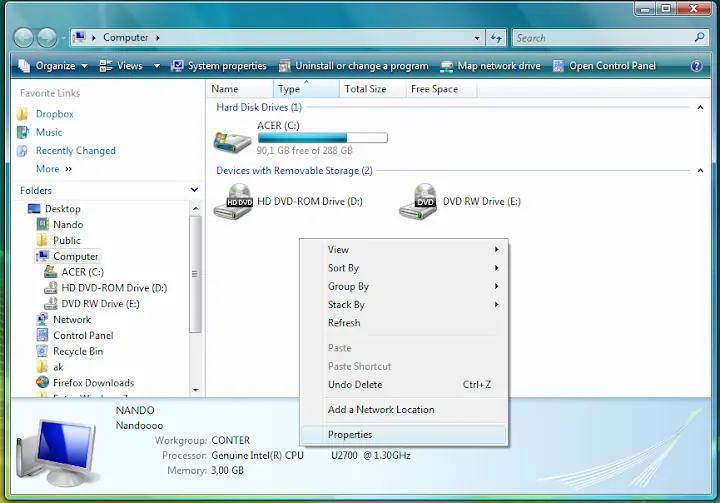This screenshot has width=720, height=503.
Task: Click the ACER (C:) hard drive icon
Action: 232,141
